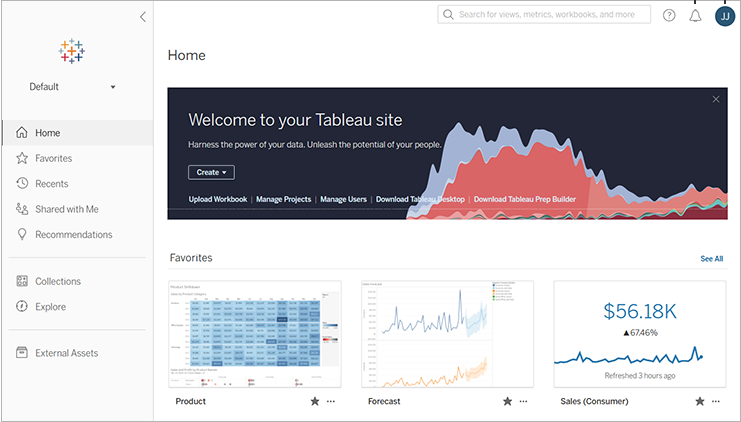The image size is (741, 422).
Task: Click the Favorites star icon in sidebar
Action: click(x=22, y=158)
